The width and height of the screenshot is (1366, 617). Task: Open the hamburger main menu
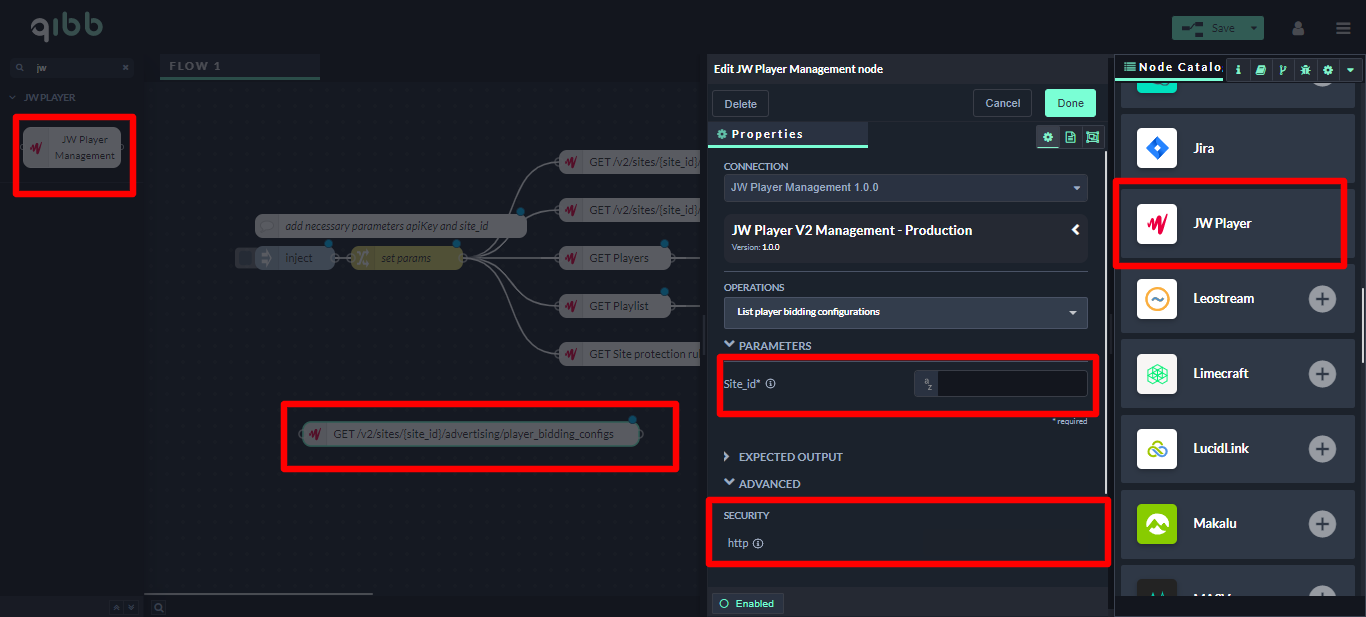(1342, 28)
